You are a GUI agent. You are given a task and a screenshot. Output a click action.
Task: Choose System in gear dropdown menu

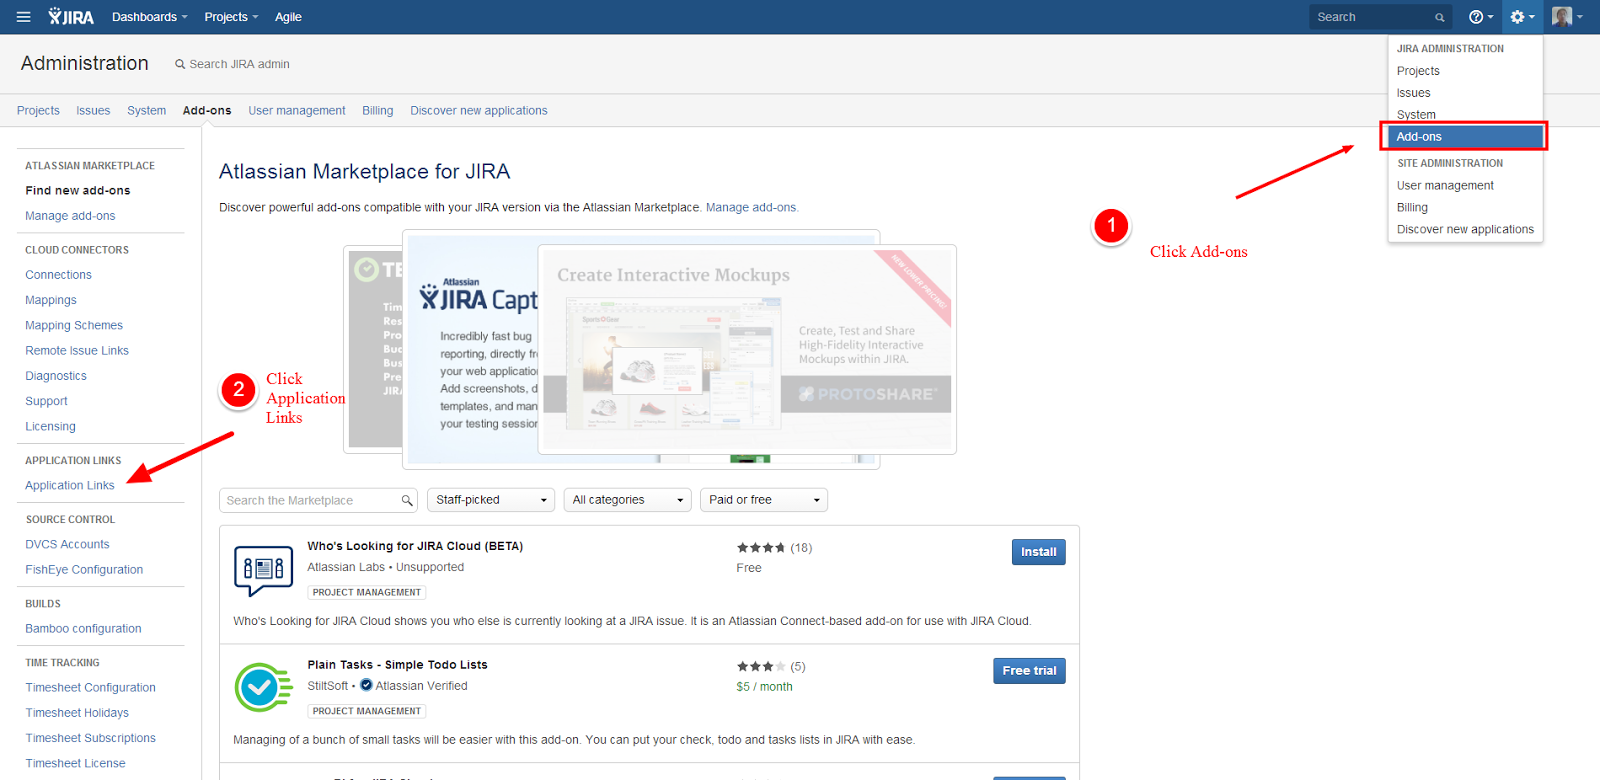tap(1465, 114)
